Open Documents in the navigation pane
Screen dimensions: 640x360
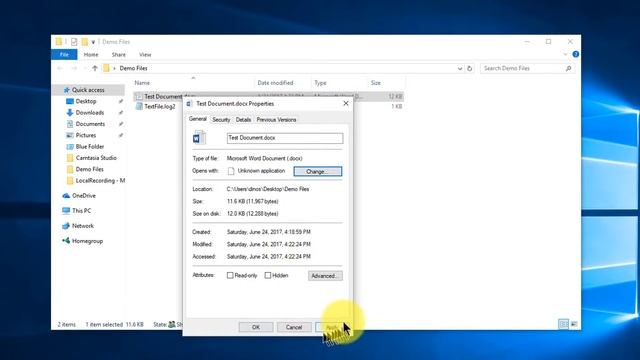pos(90,124)
